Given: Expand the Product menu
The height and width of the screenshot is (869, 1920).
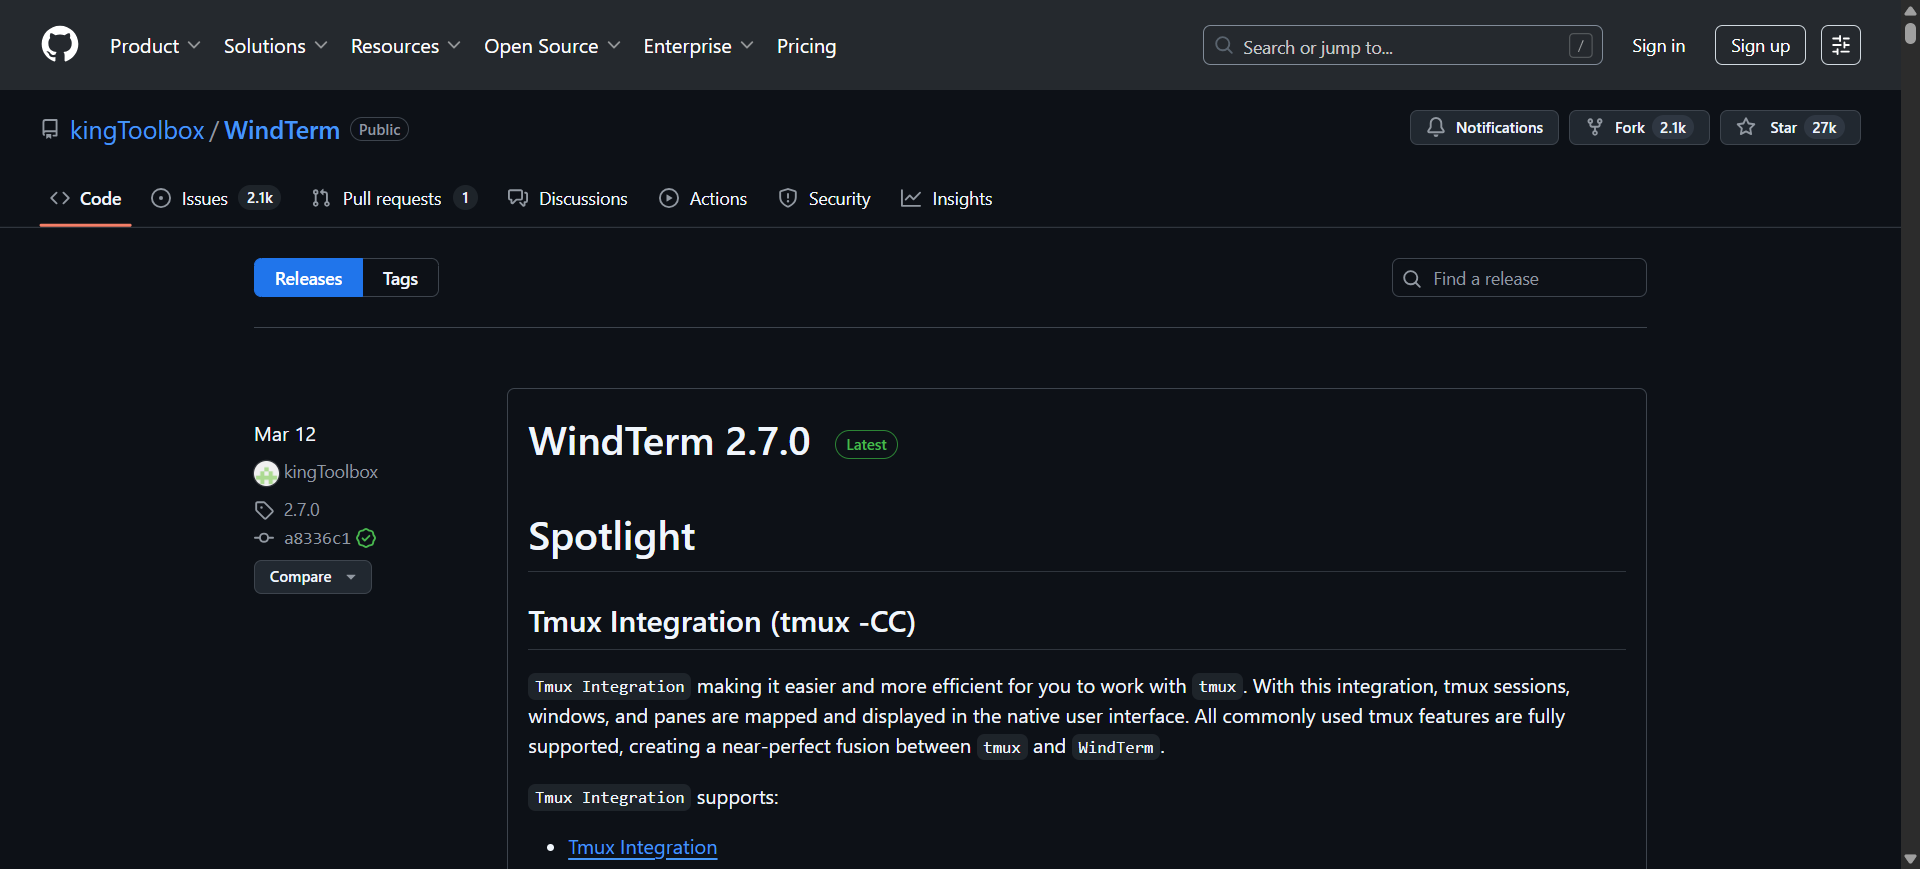Looking at the screenshot, I should (155, 46).
